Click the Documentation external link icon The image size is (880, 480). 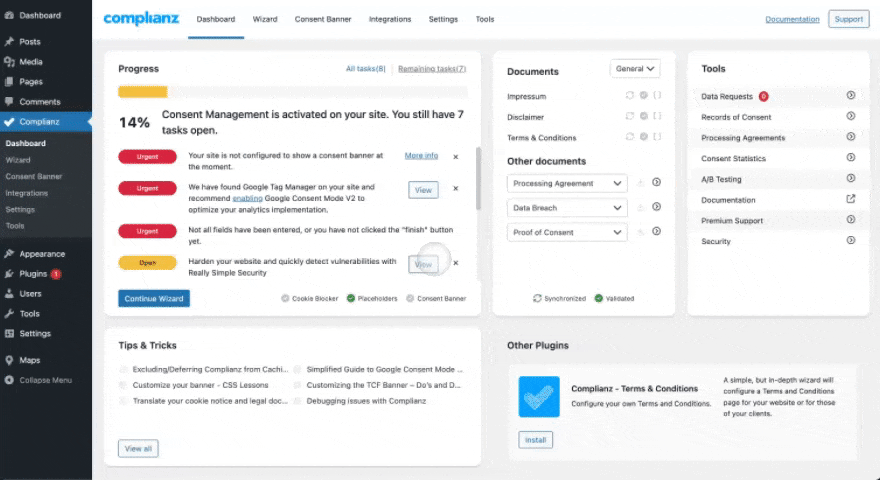point(850,200)
